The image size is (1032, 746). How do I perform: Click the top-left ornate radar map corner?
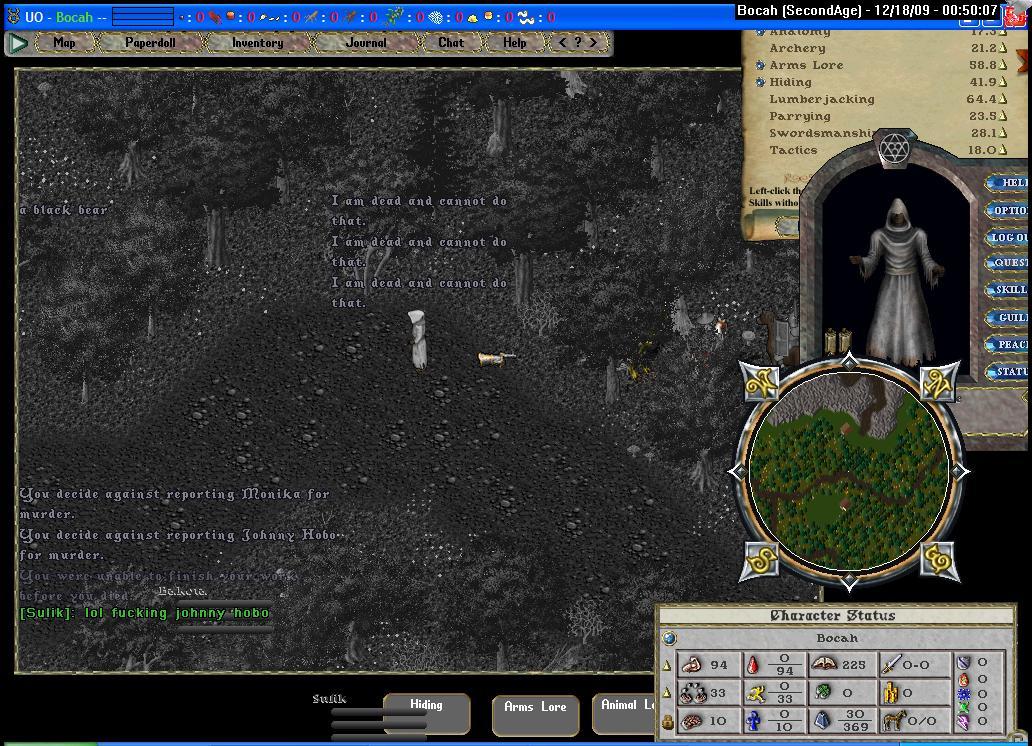click(x=760, y=380)
